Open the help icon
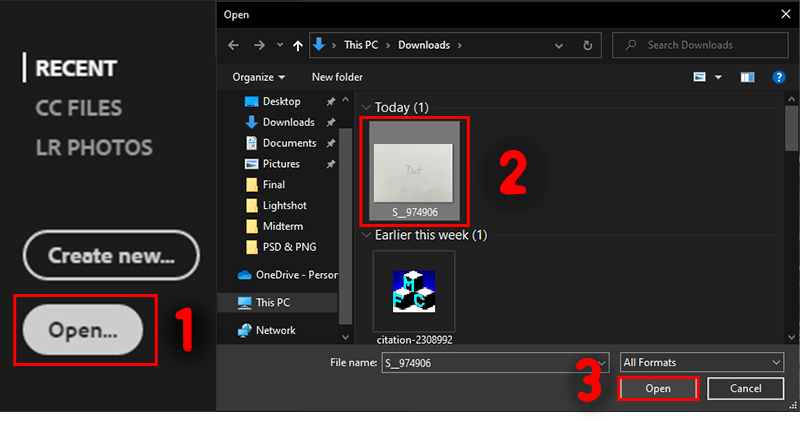 coord(779,77)
